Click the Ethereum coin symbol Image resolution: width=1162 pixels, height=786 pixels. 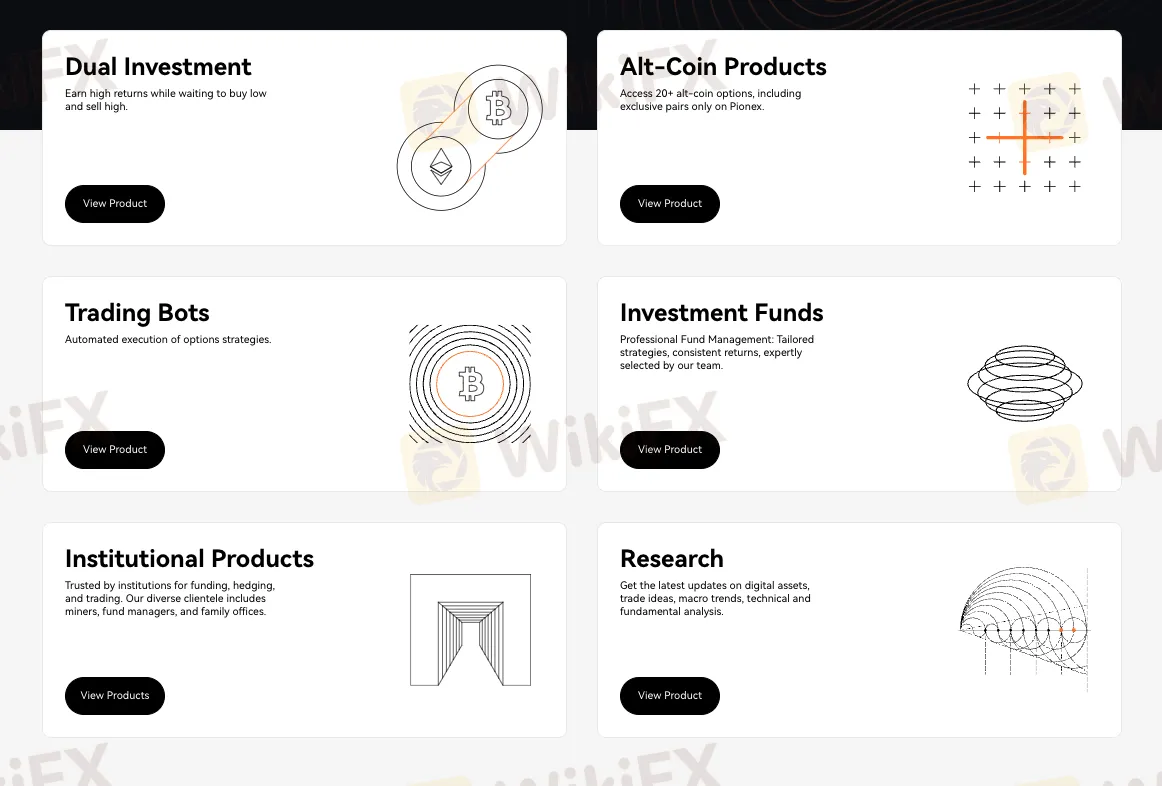click(441, 166)
